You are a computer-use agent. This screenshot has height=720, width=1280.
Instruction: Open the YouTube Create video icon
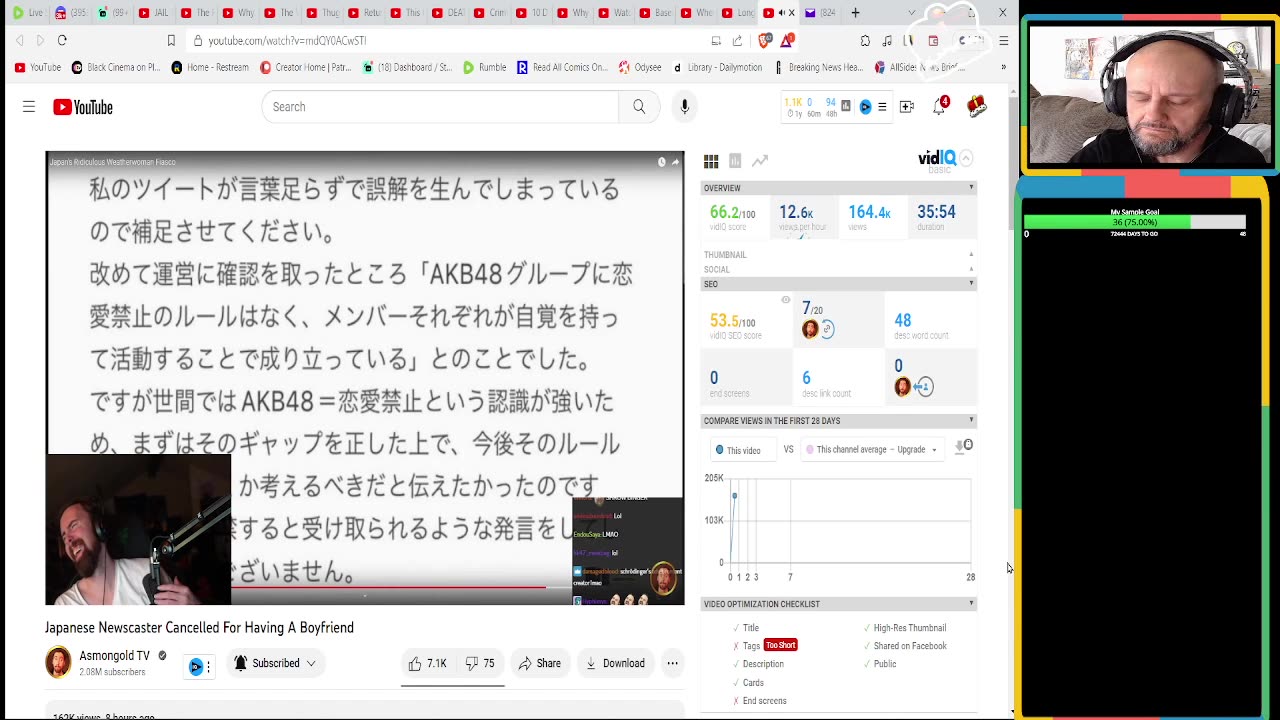tap(907, 107)
